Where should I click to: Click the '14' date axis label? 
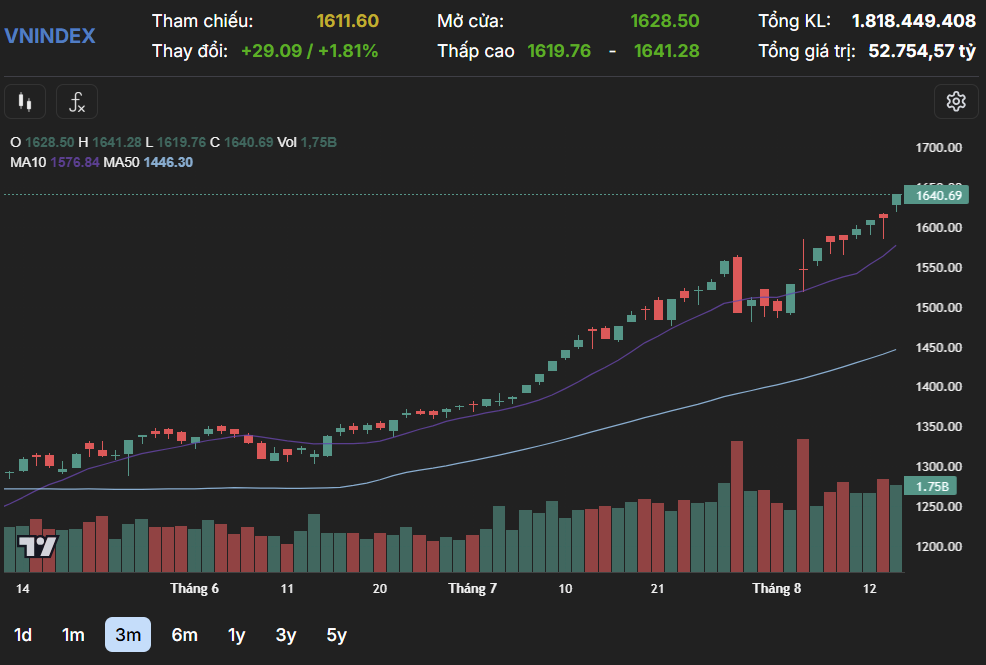coord(23,589)
